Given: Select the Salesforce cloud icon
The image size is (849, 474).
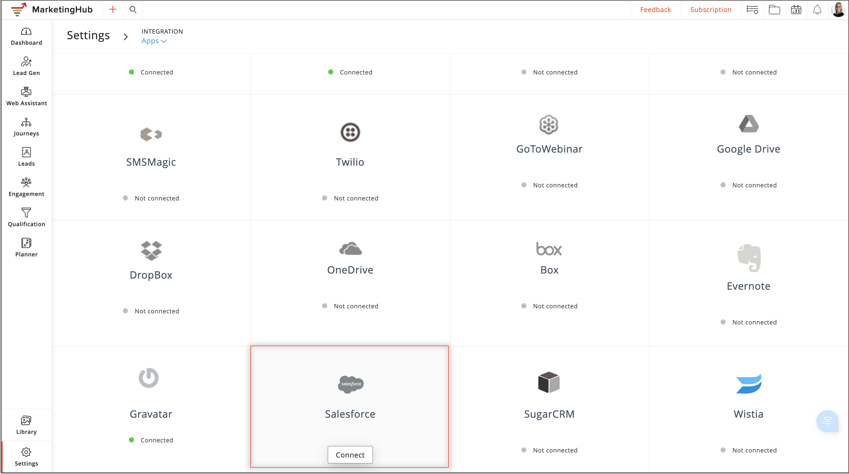Looking at the screenshot, I should click(350, 384).
